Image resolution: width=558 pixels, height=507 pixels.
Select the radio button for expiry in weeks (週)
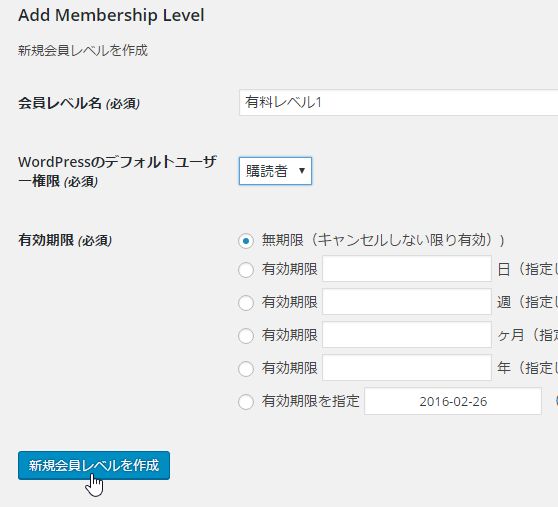point(246,303)
